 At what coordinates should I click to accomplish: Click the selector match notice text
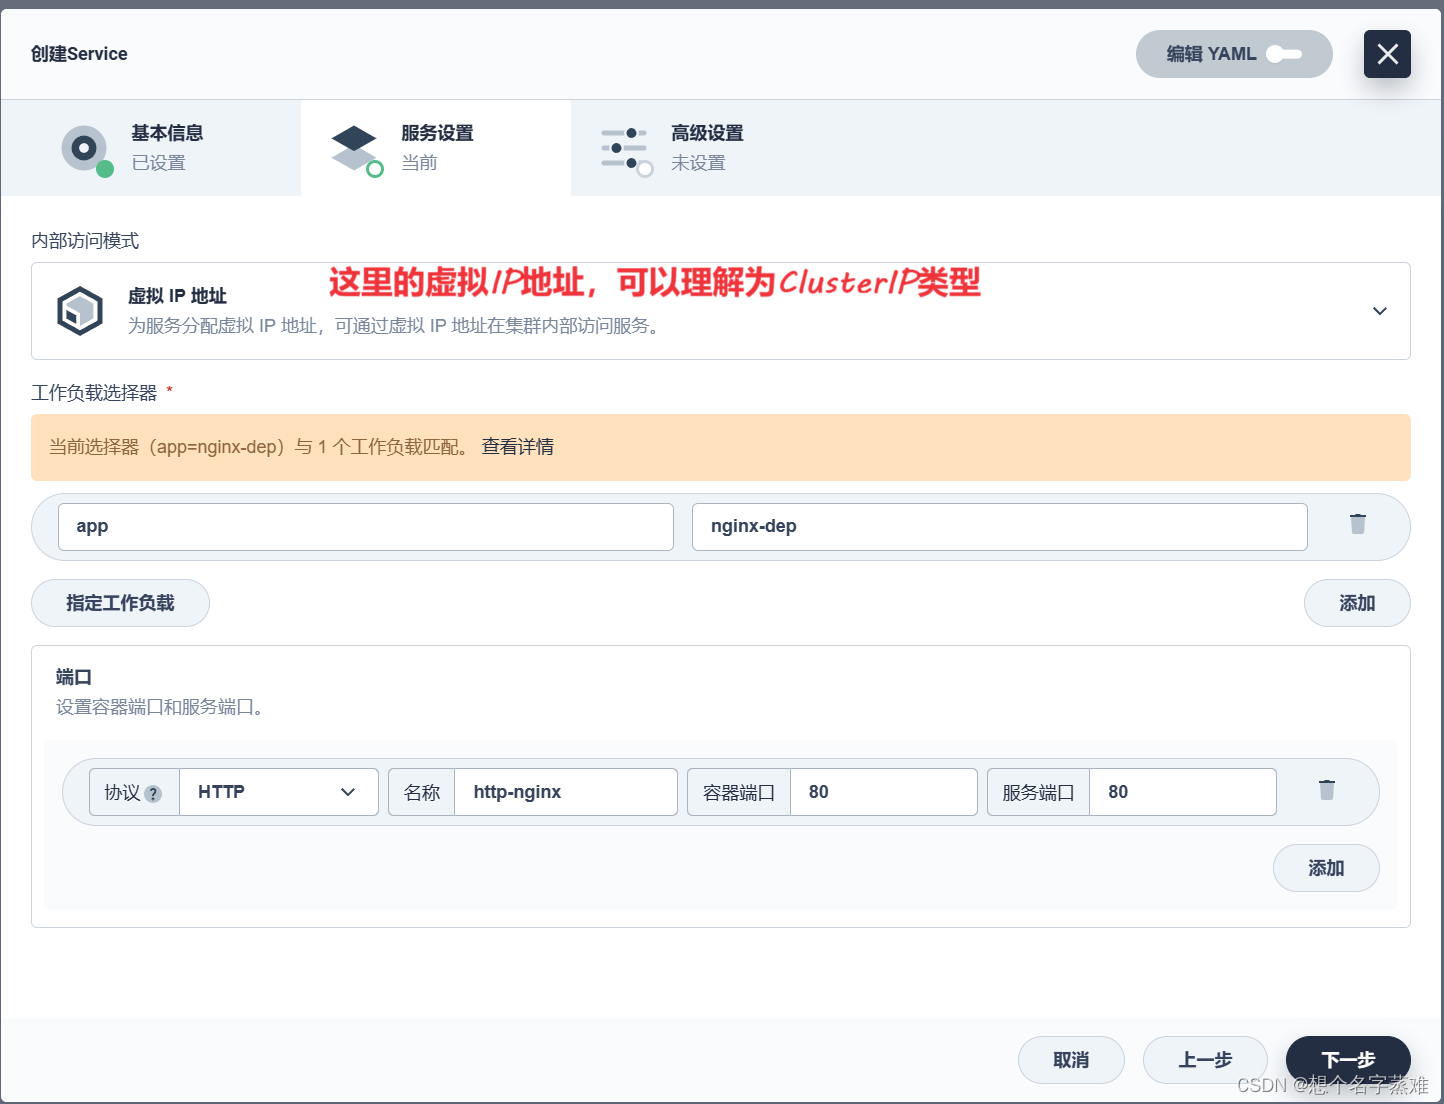[260, 447]
